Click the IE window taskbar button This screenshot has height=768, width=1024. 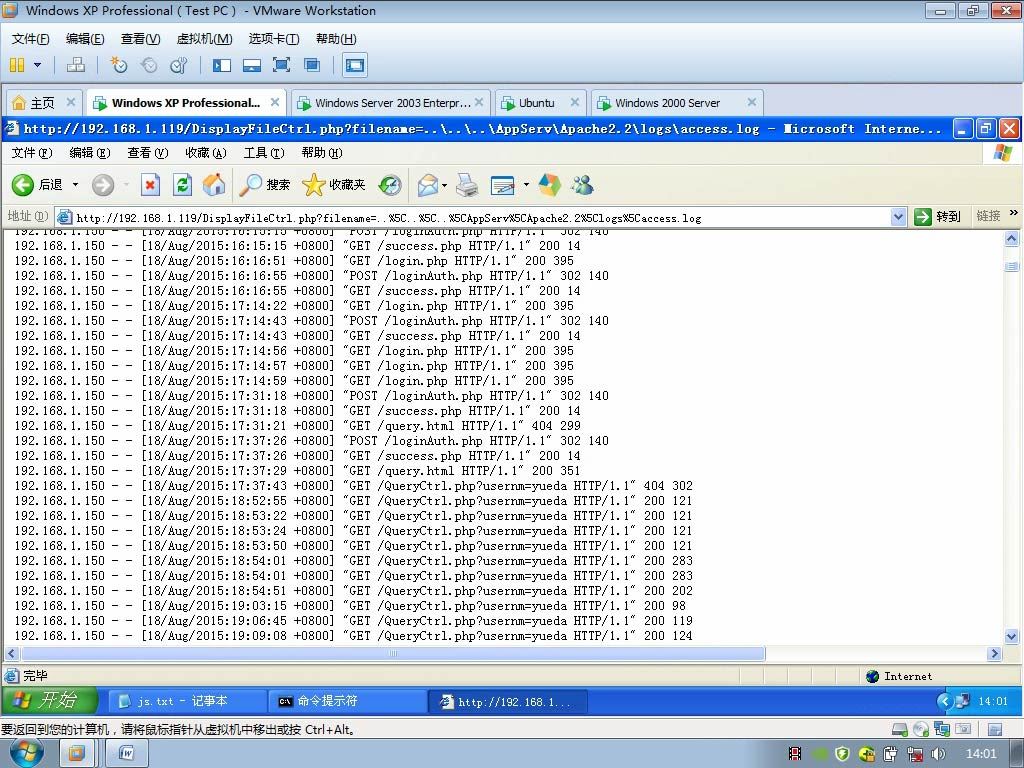click(507, 701)
